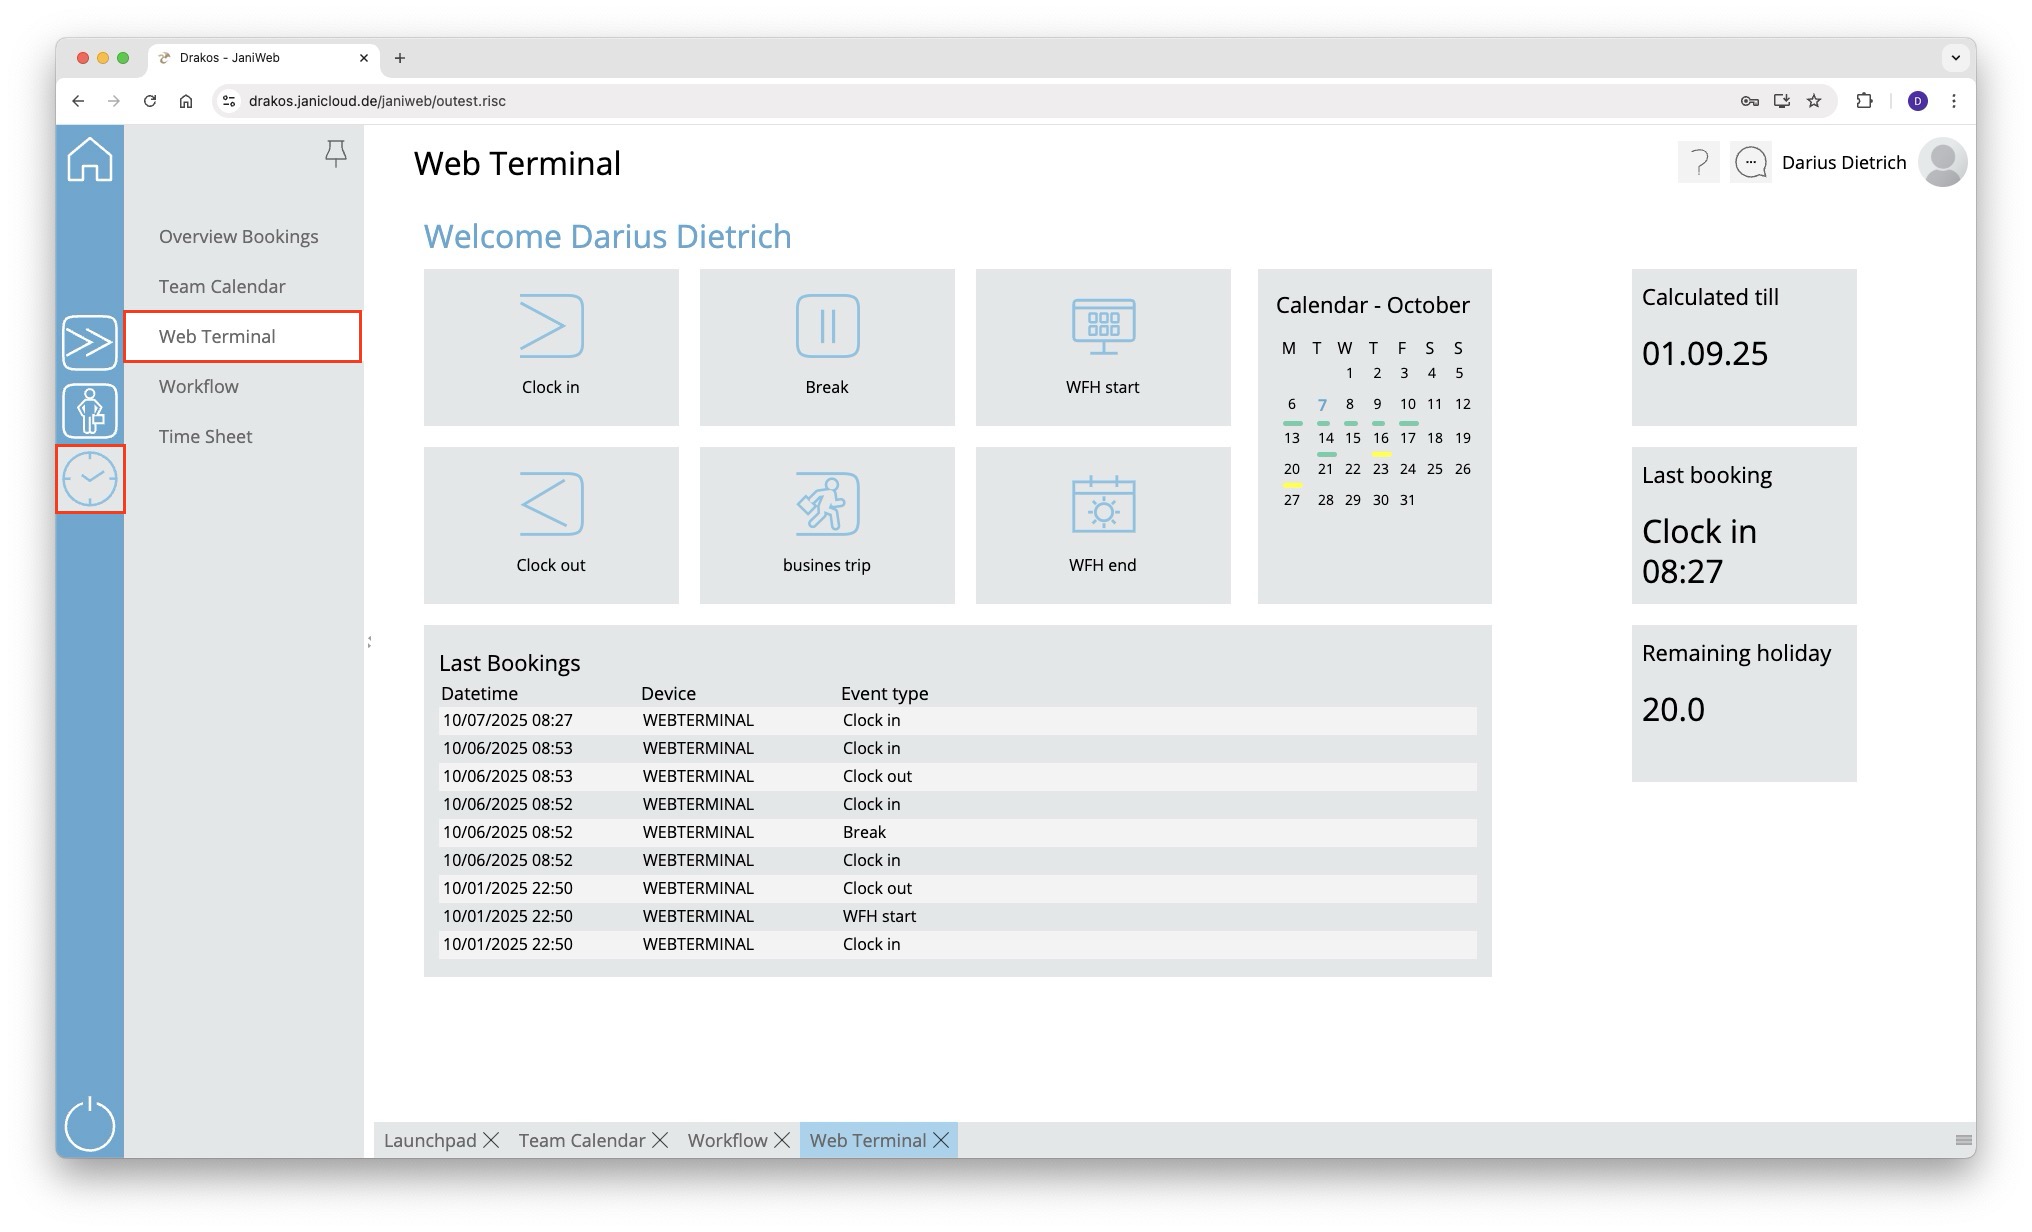Viewport: 2032px width, 1232px height.
Task: Click the Clock in tile
Action: [550, 346]
